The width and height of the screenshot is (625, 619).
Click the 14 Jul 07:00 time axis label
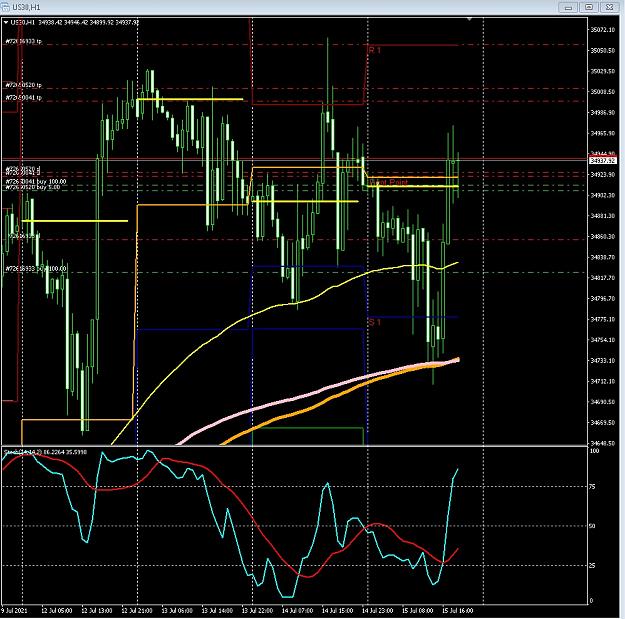tap(297, 610)
